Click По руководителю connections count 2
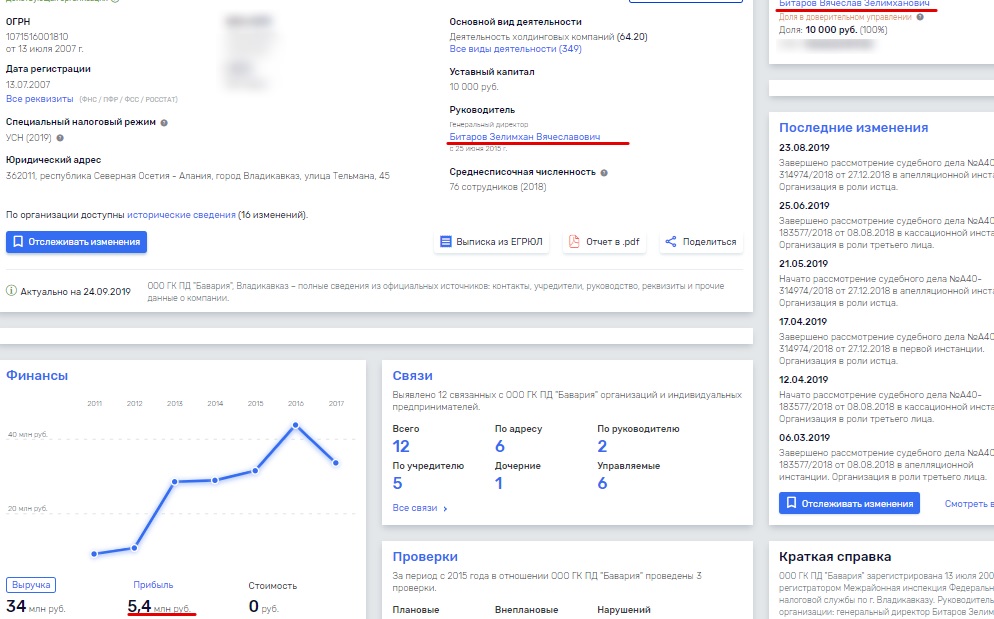994x619 pixels. [x=602, y=446]
